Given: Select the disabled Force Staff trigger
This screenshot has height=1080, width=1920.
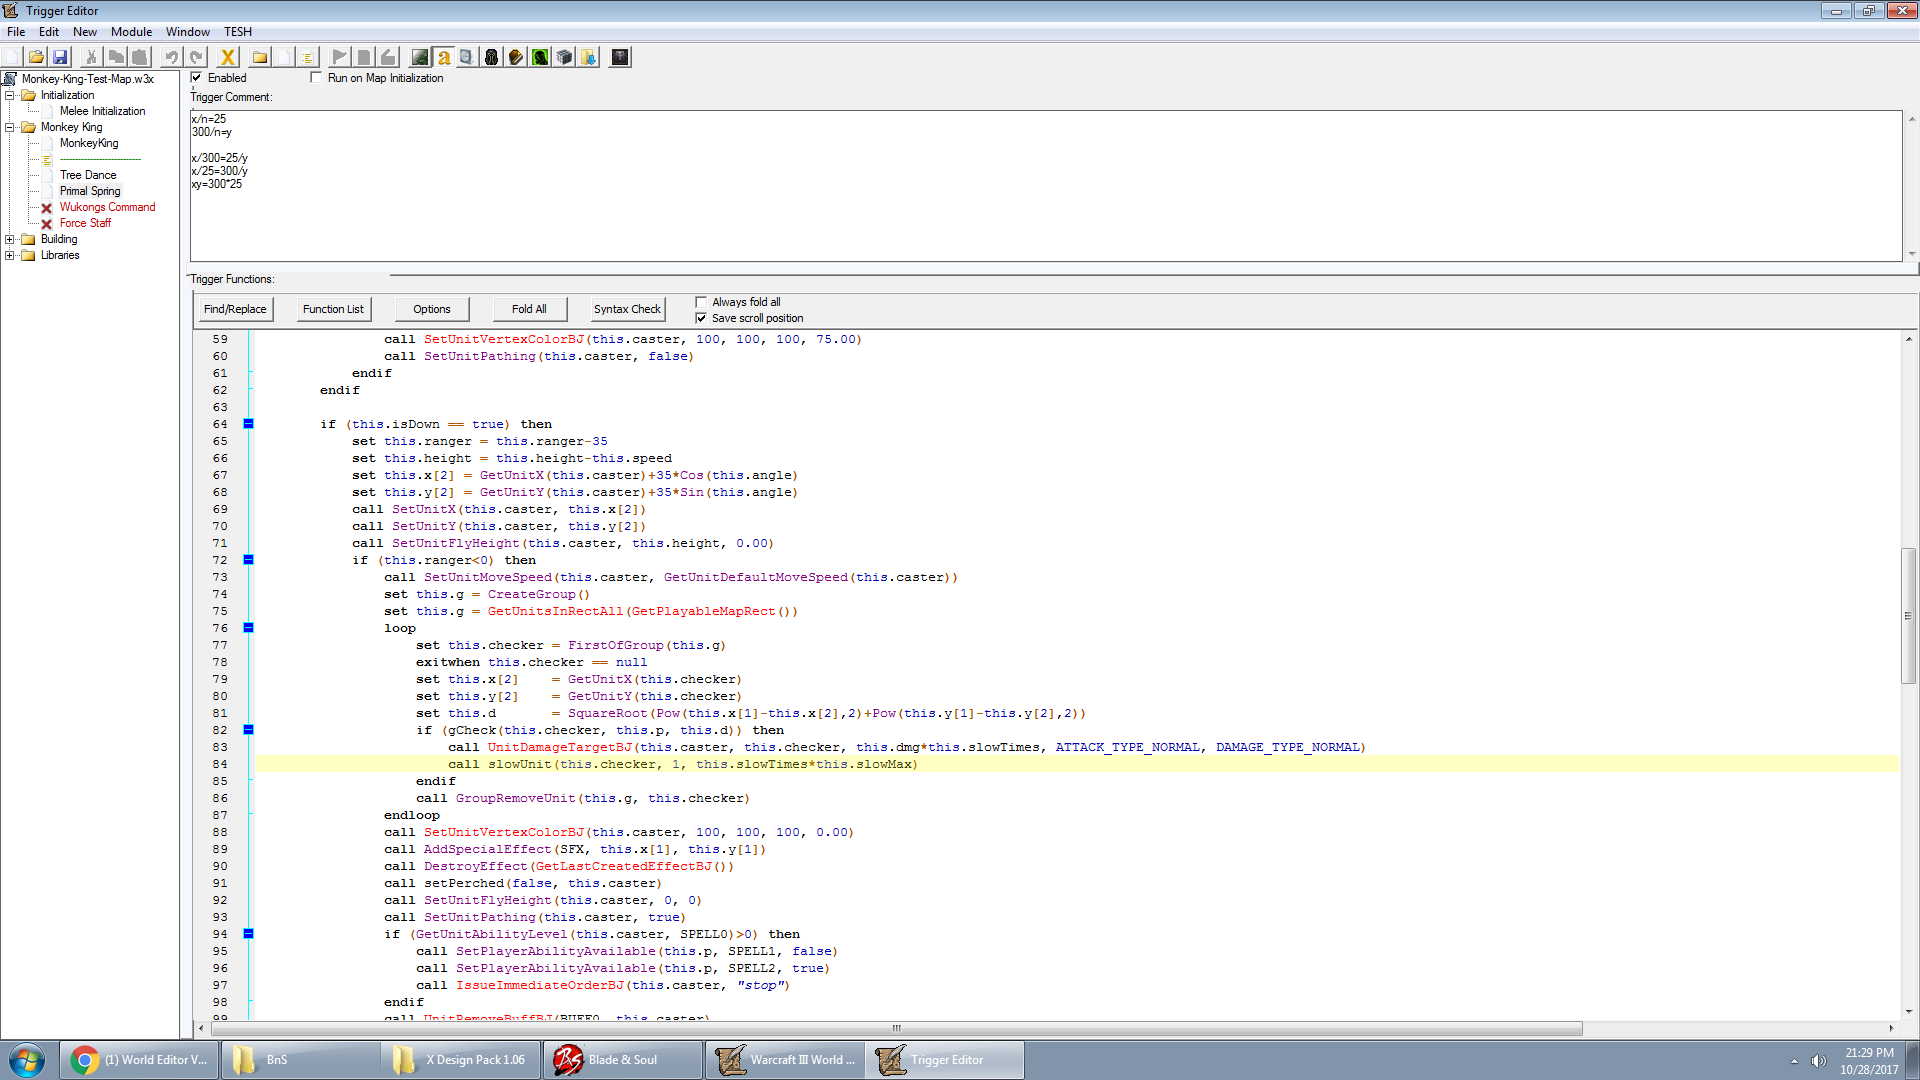Looking at the screenshot, I should [x=85, y=223].
